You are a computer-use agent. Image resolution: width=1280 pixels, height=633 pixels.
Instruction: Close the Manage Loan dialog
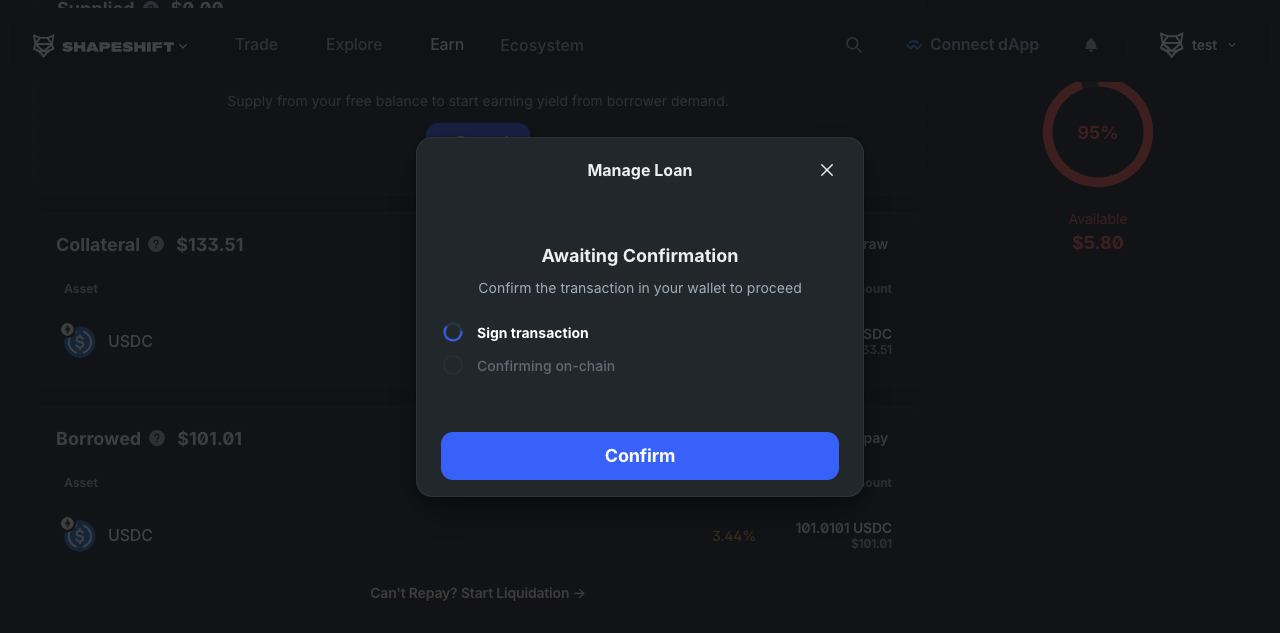[x=827, y=170]
